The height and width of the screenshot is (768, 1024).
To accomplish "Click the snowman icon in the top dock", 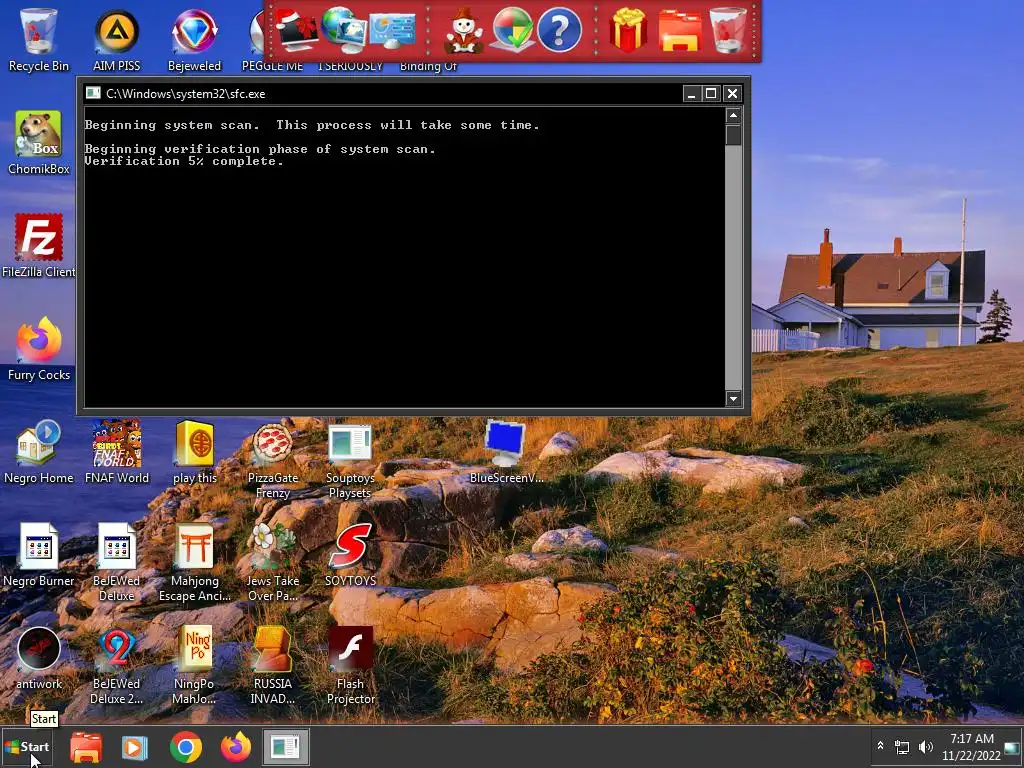I will (464, 30).
